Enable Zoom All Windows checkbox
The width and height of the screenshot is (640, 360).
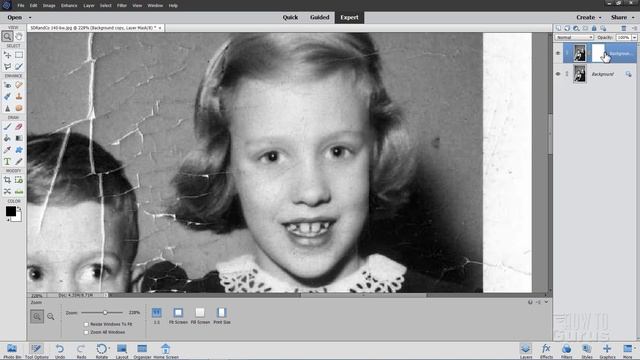coord(86,332)
